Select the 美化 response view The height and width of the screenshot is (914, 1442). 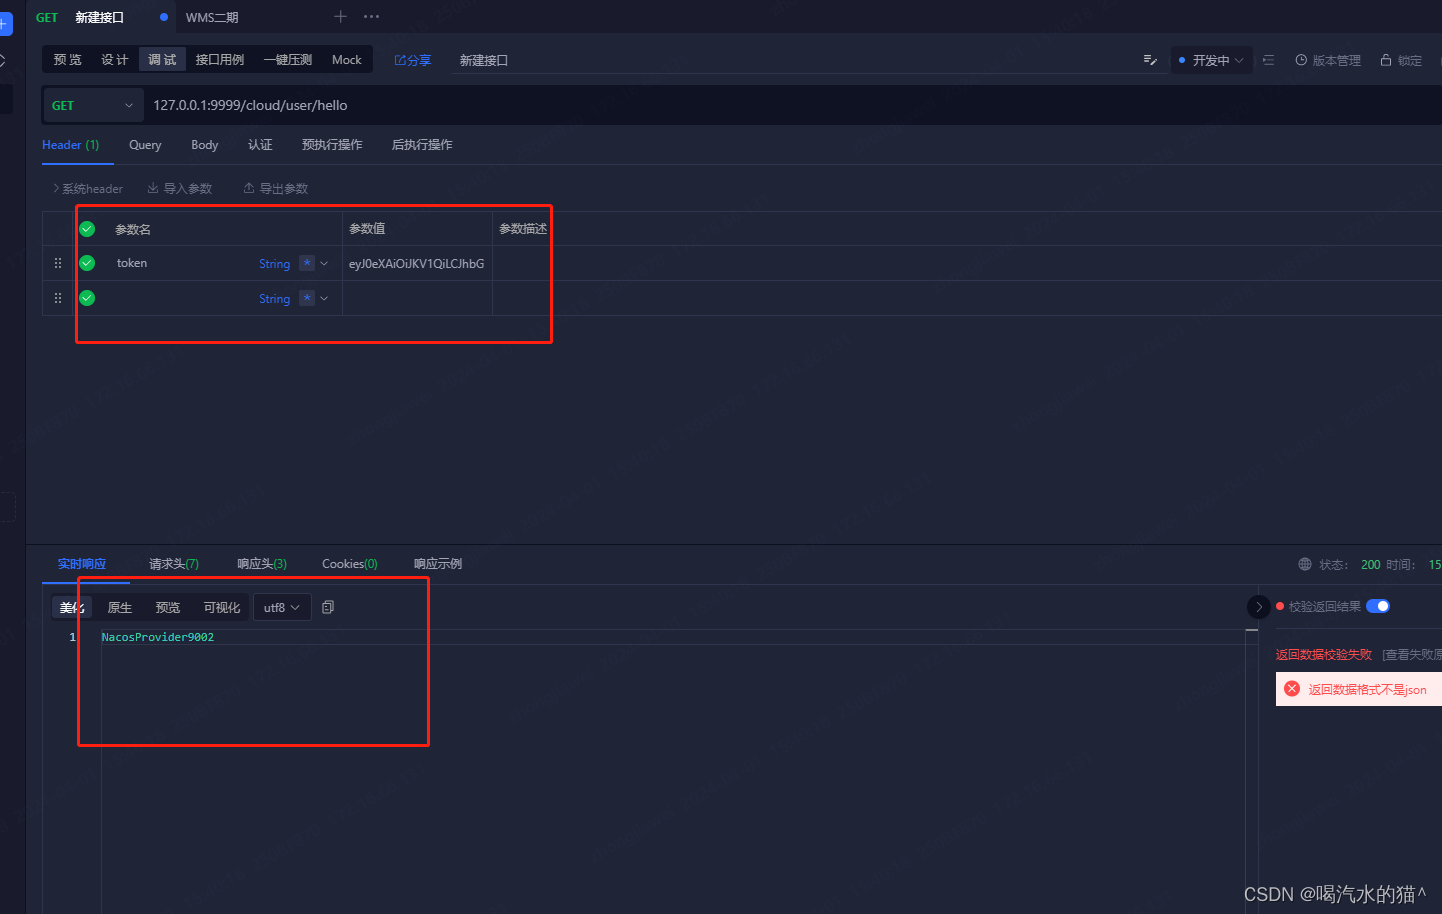tap(72, 607)
